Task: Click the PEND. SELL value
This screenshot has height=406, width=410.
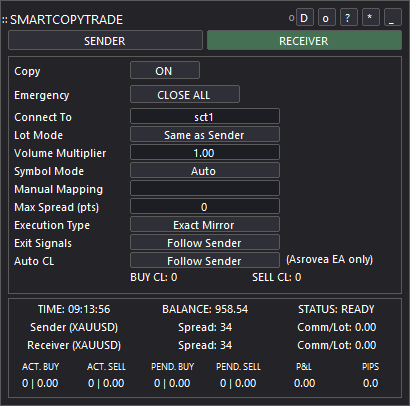Action: point(238,383)
